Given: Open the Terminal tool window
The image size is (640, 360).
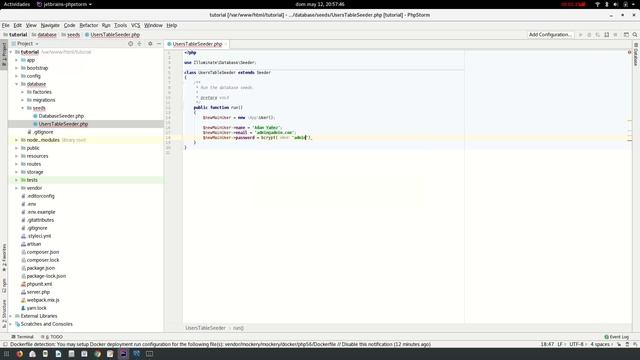Looking at the screenshot, I should click(22, 337).
